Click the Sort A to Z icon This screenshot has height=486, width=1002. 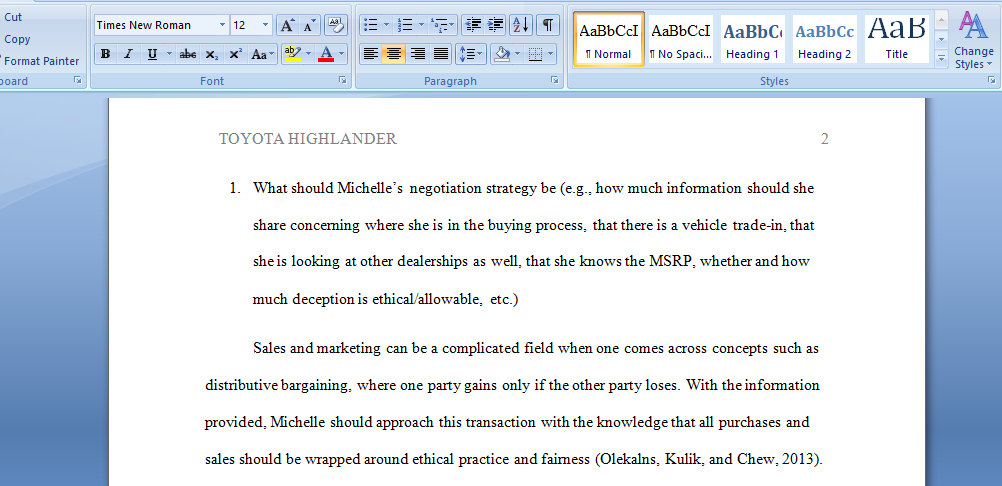tap(521, 26)
